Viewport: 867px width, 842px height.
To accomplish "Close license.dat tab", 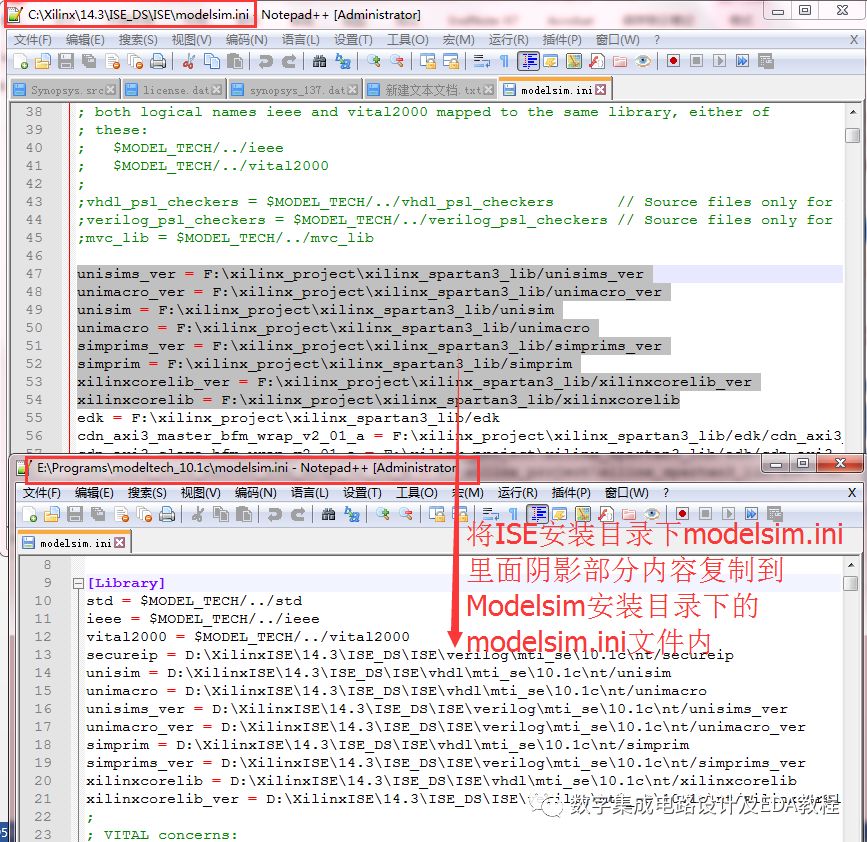I will pyautogui.click(x=216, y=90).
